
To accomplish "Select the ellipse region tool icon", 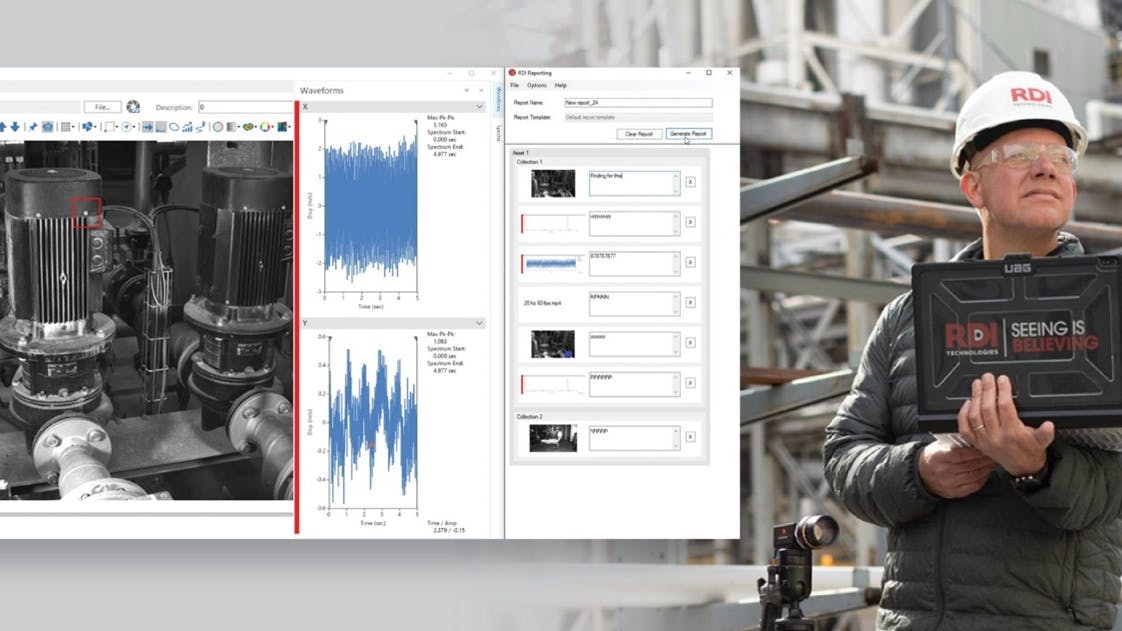I will [x=174, y=127].
